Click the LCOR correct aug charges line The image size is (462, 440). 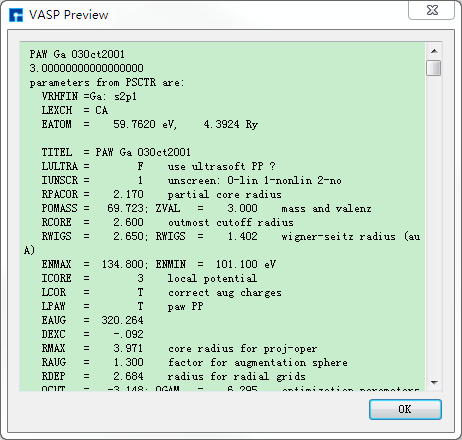[161, 292]
